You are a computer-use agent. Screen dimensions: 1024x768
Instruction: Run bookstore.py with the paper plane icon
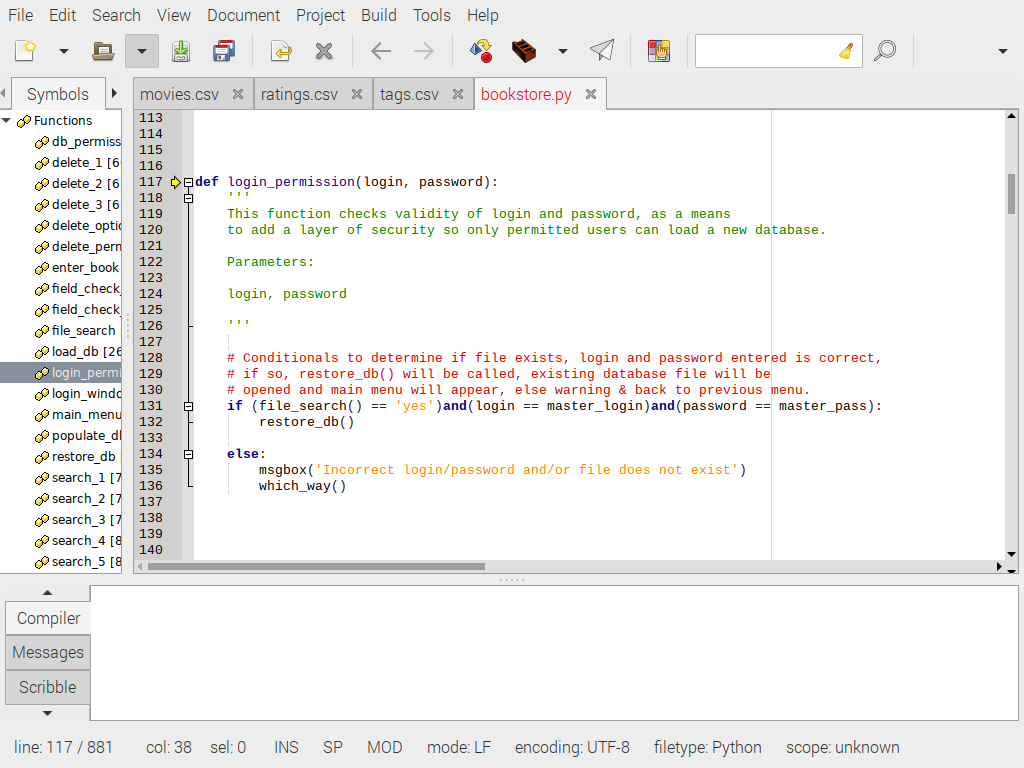pos(602,50)
